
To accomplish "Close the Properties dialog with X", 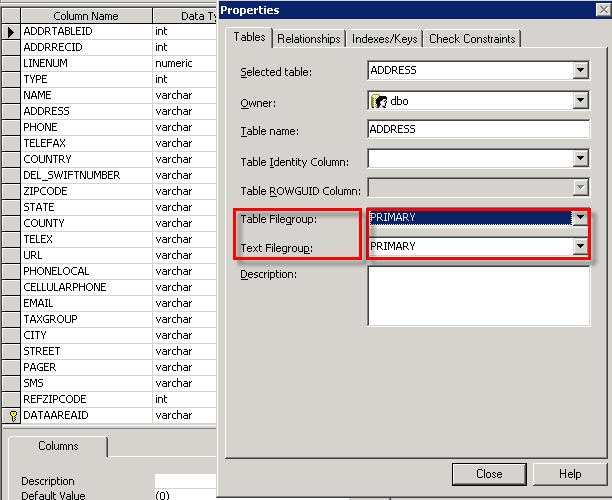I will coord(604,9).
